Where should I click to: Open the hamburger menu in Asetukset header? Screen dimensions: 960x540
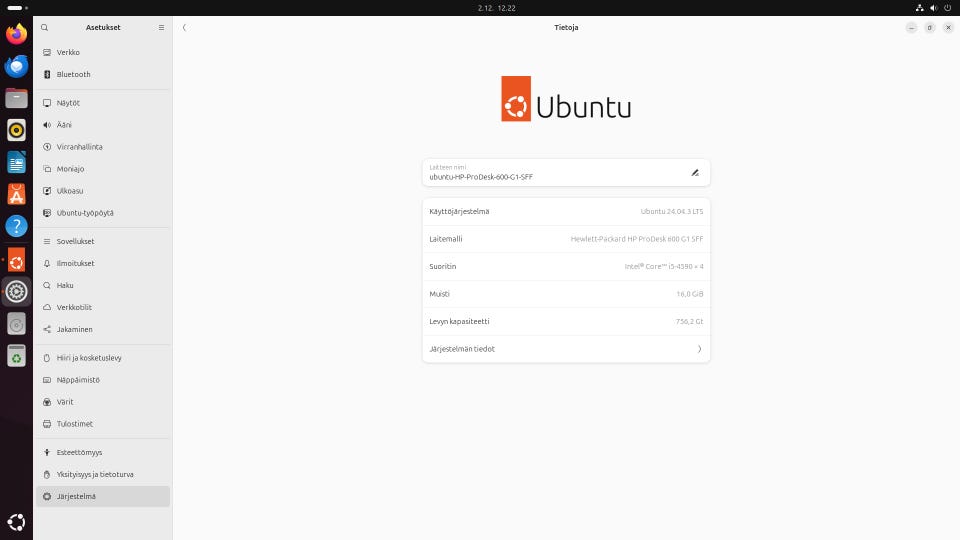(x=161, y=28)
